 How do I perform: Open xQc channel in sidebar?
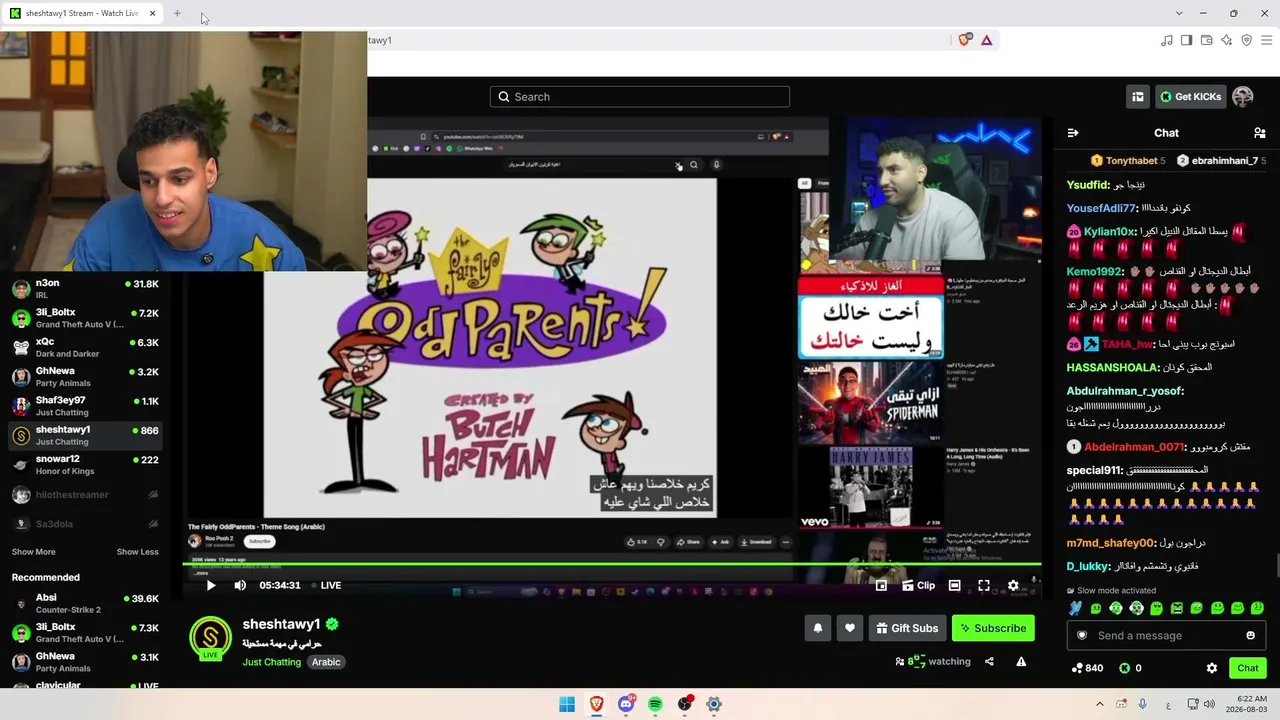coord(85,348)
